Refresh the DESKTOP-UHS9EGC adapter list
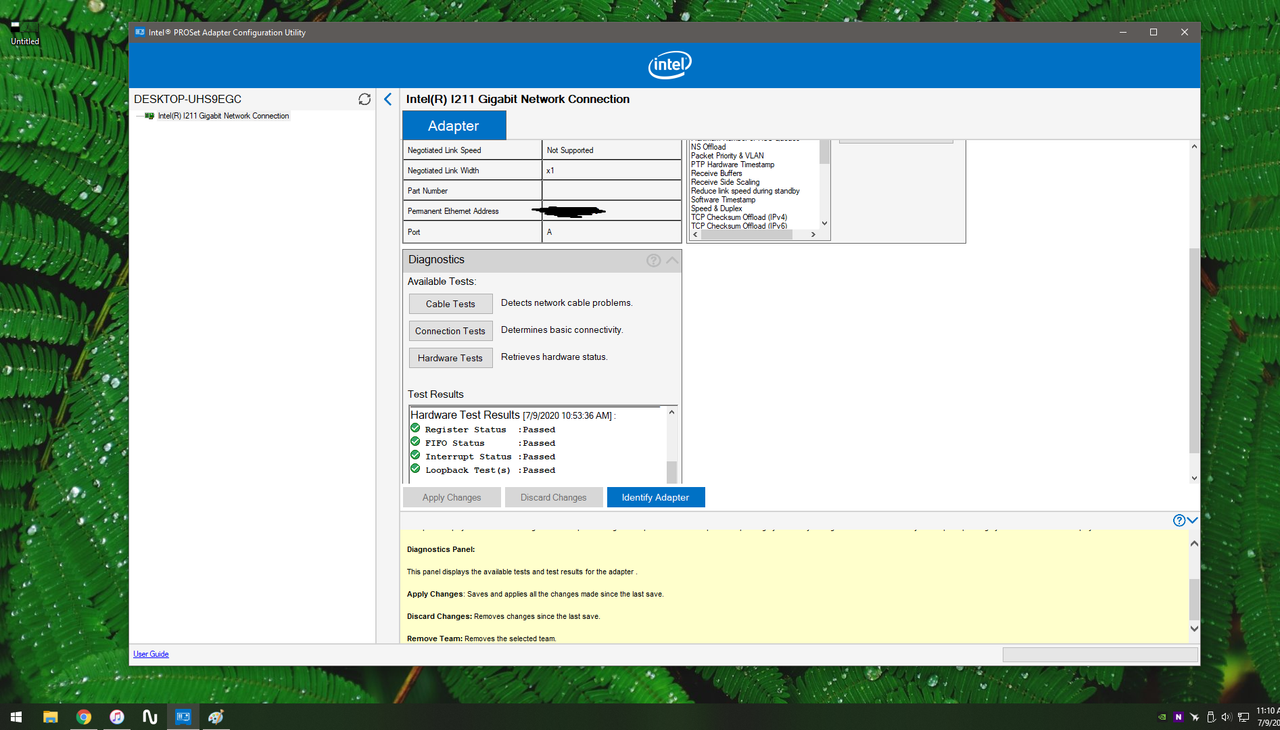 click(x=365, y=99)
